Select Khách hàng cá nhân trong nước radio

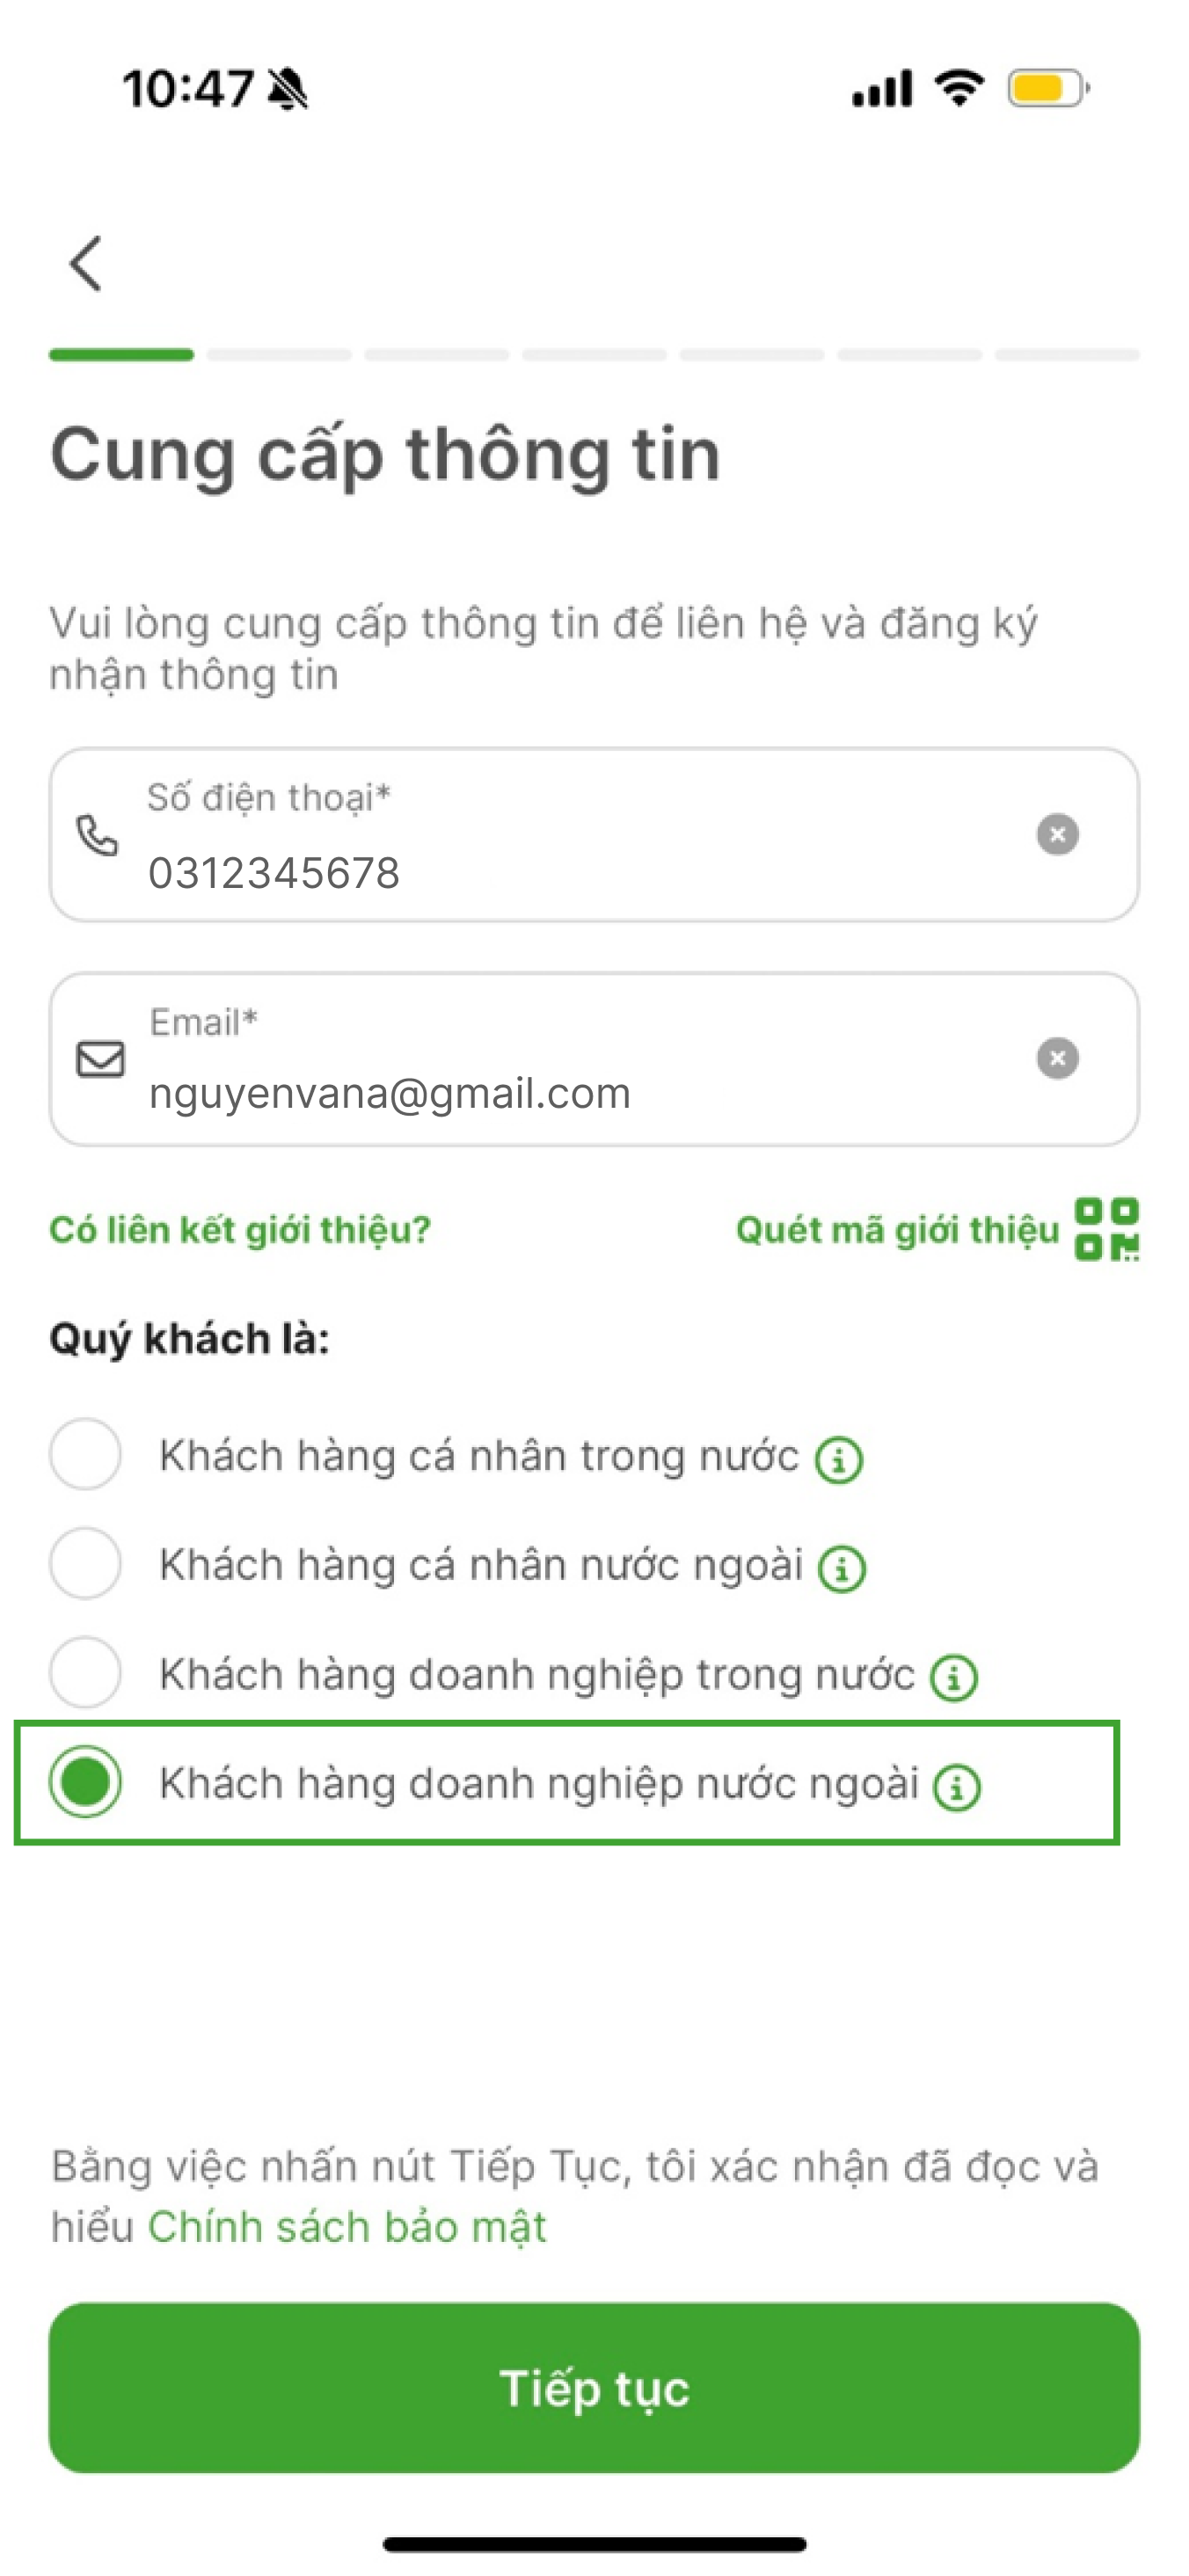coord(86,1454)
